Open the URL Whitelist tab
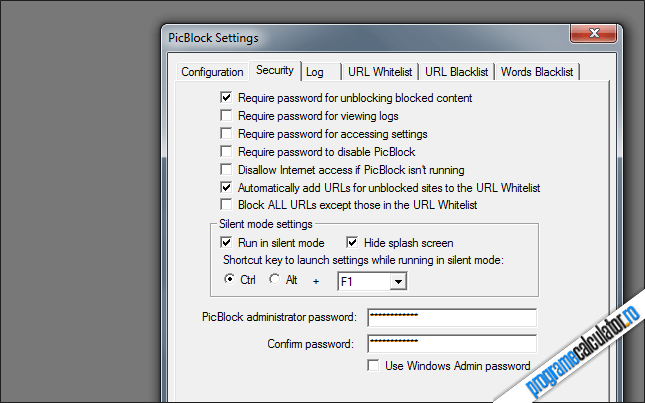645x403 pixels. pyautogui.click(x=380, y=72)
